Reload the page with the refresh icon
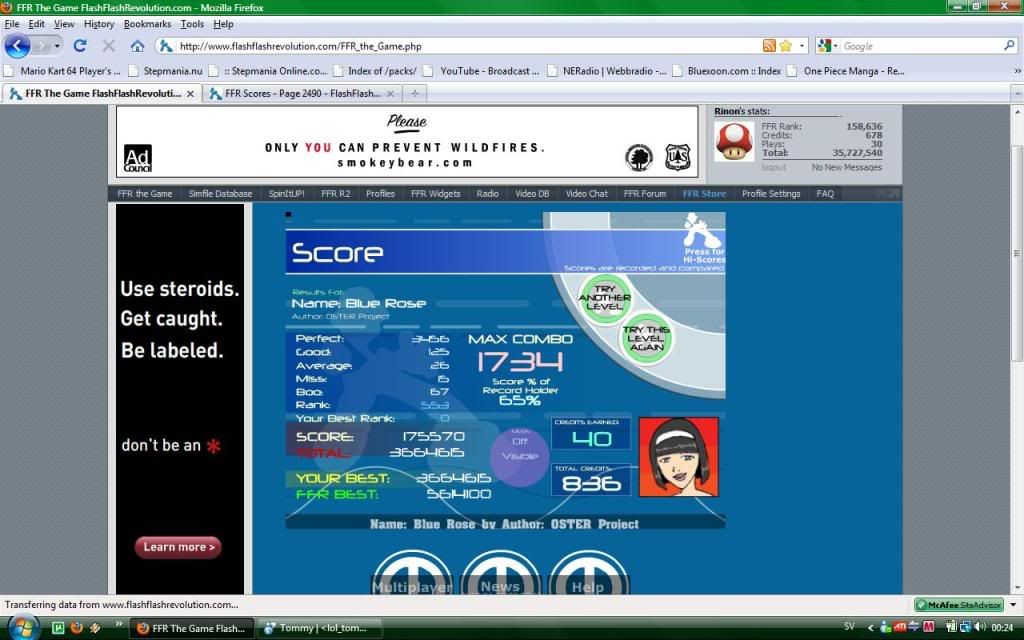The height and width of the screenshot is (640, 1024). [x=80, y=46]
